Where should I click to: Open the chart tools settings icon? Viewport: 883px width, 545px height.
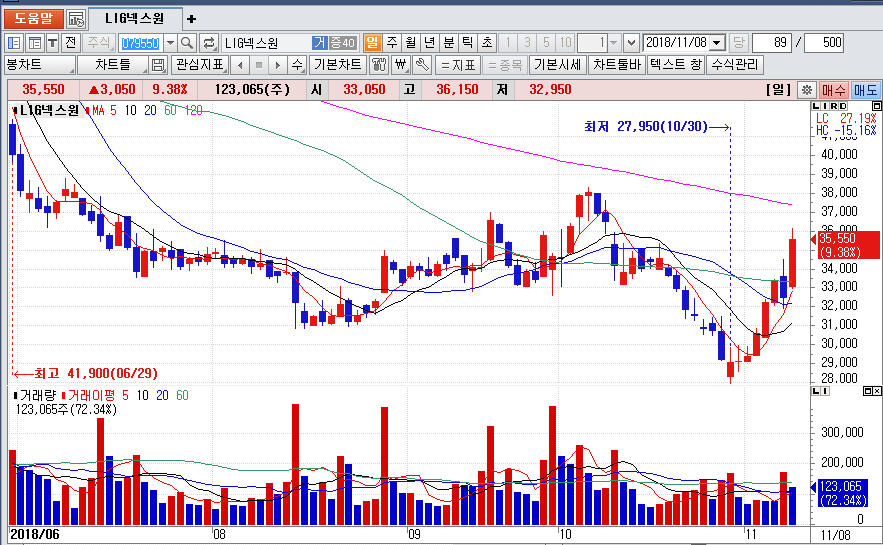tap(379, 65)
